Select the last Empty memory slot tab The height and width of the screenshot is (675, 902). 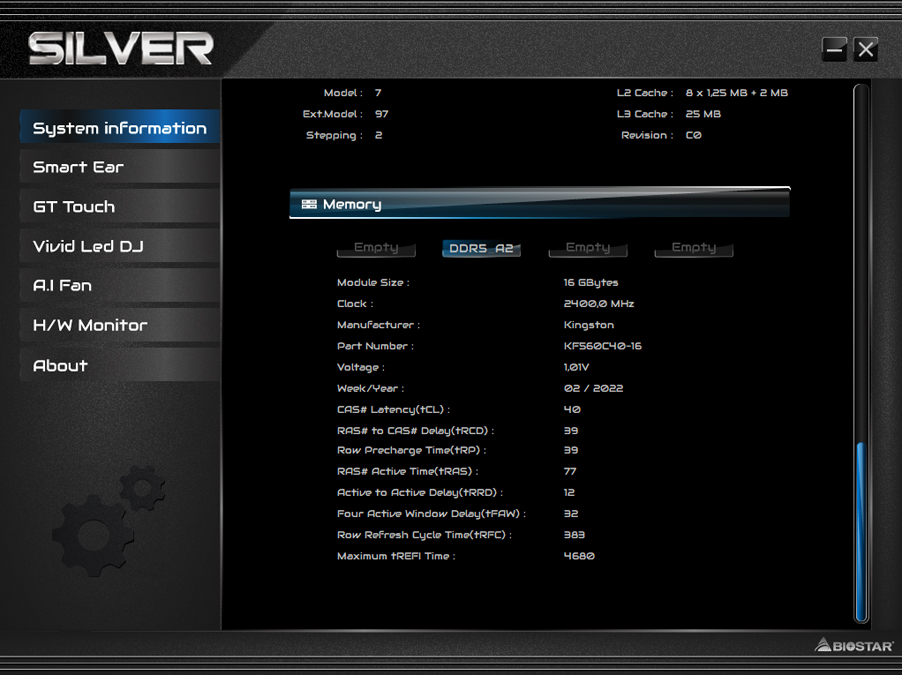coord(694,247)
